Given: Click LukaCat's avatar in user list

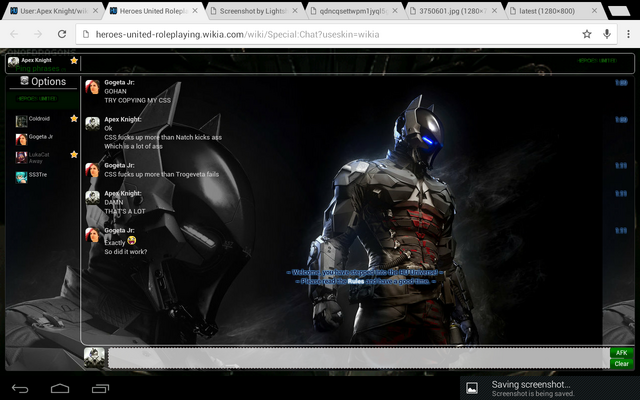Looking at the screenshot, I should click(21, 157).
